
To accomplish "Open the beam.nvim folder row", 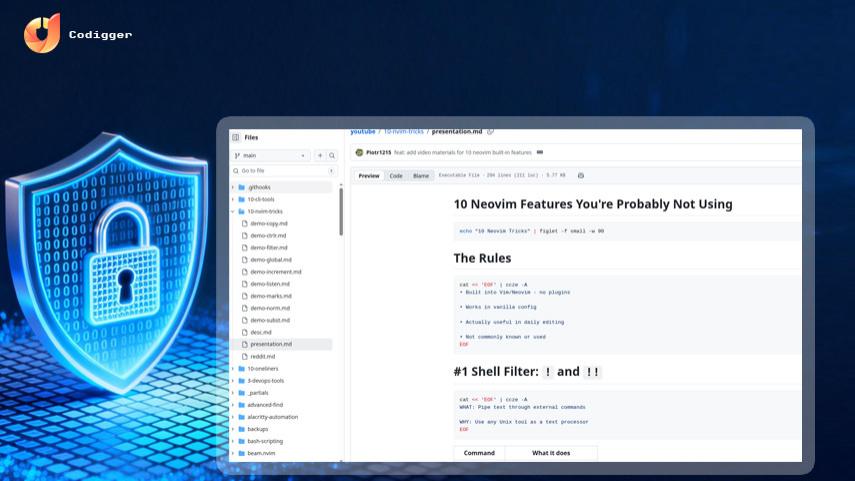I will coord(281,453).
